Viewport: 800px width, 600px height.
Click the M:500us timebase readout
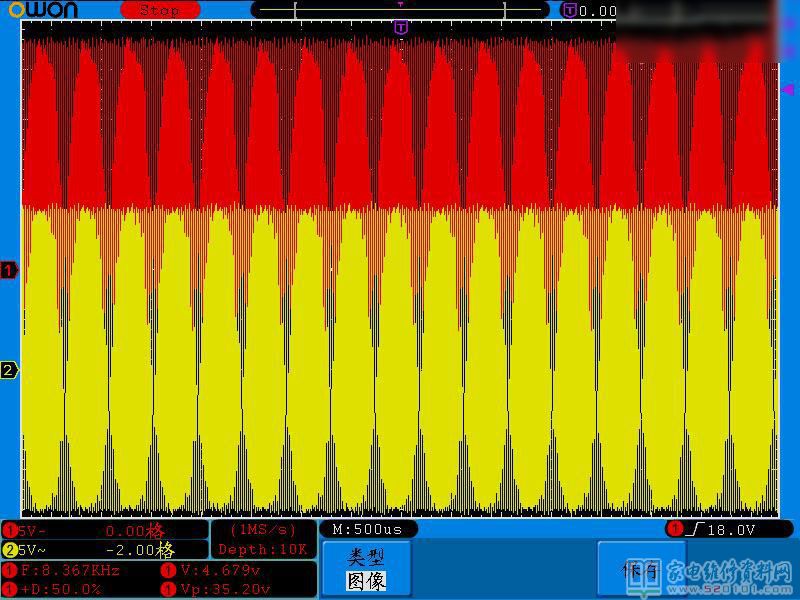pyautogui.click(x=367, y=530)
